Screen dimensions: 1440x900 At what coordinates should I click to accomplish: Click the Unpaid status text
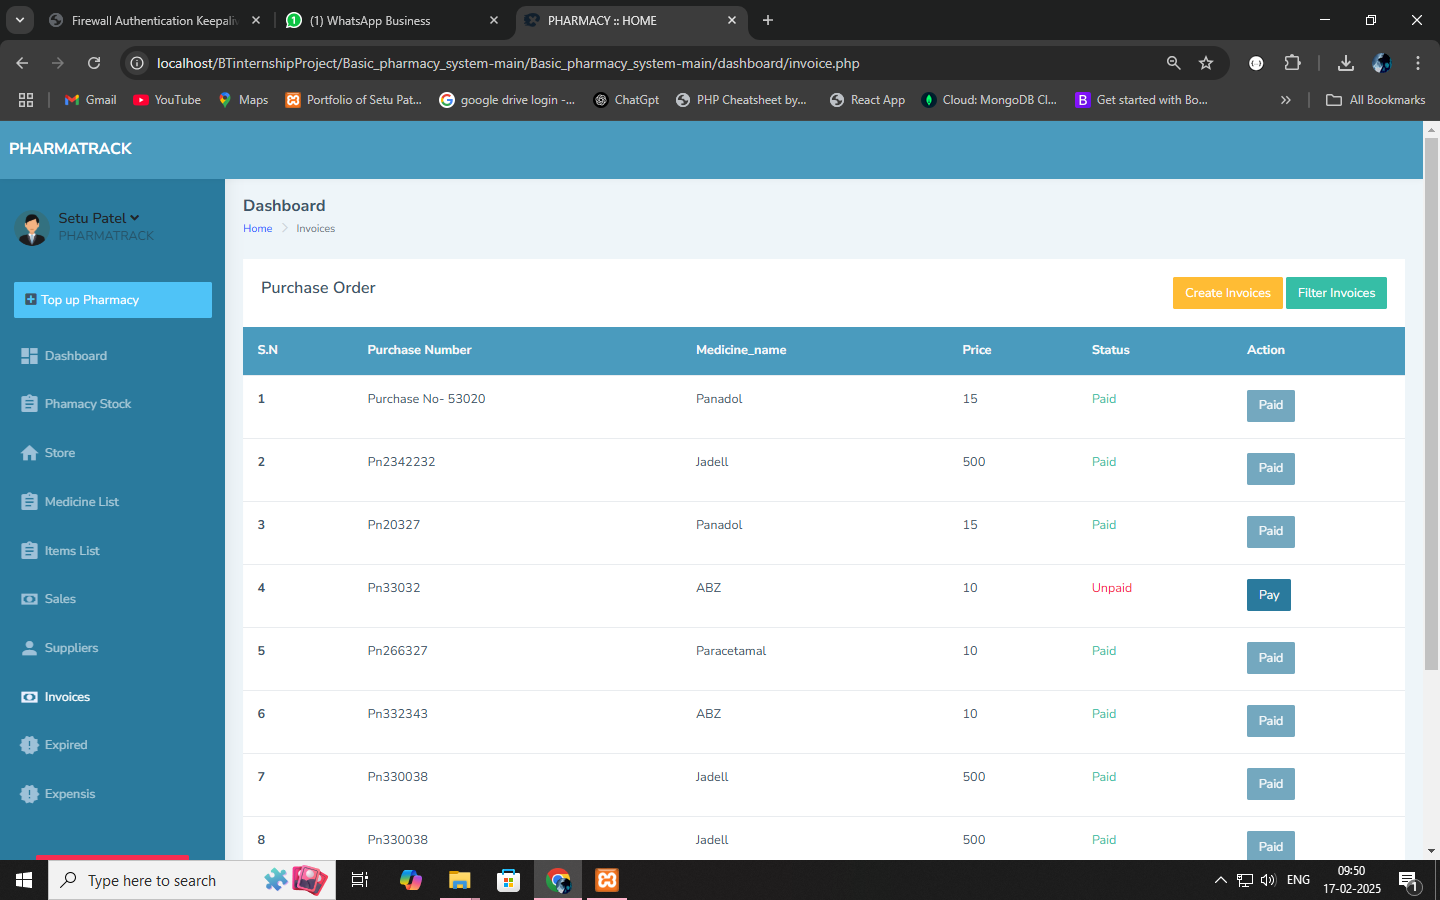tap(1111, 588)
